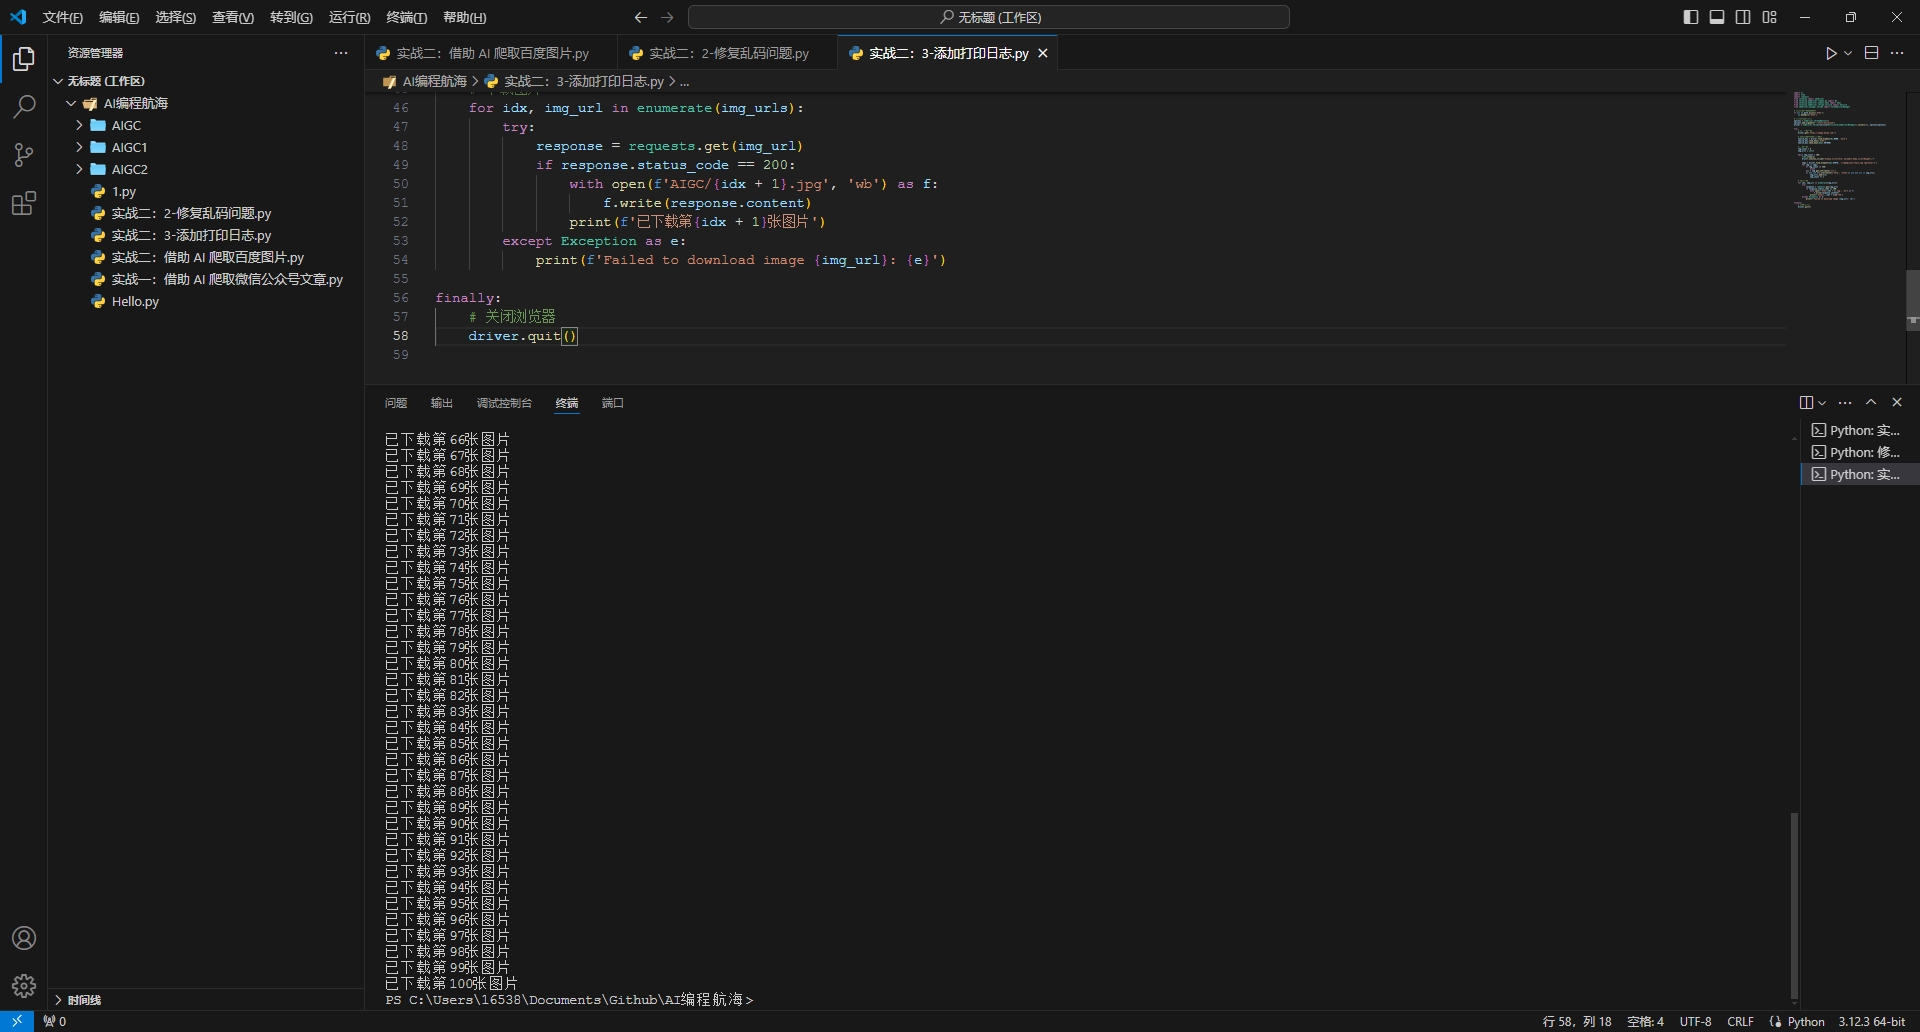This screenshot has height=1032, width=1920.
Task: Open terminal launch profile dropdown arrow
Action: coord(1822,402)
